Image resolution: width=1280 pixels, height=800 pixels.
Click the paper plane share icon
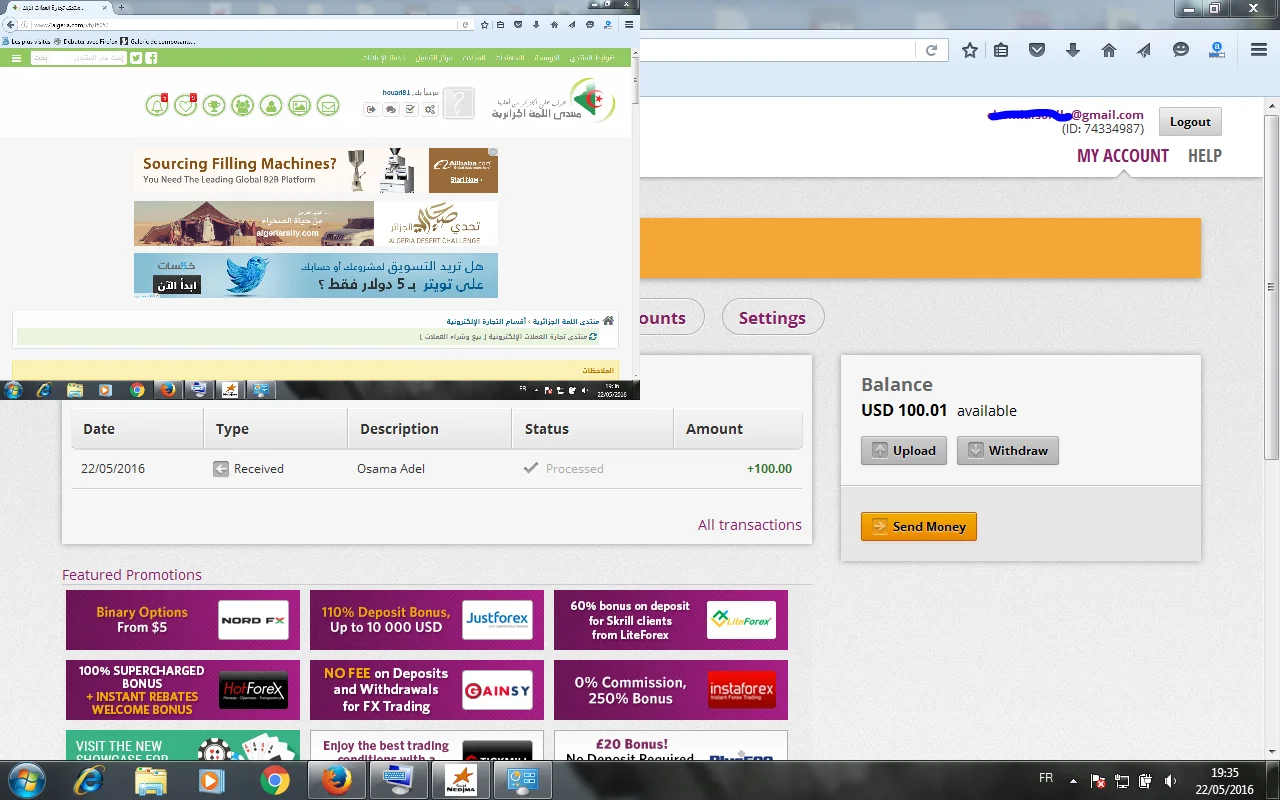point(1145,50)
